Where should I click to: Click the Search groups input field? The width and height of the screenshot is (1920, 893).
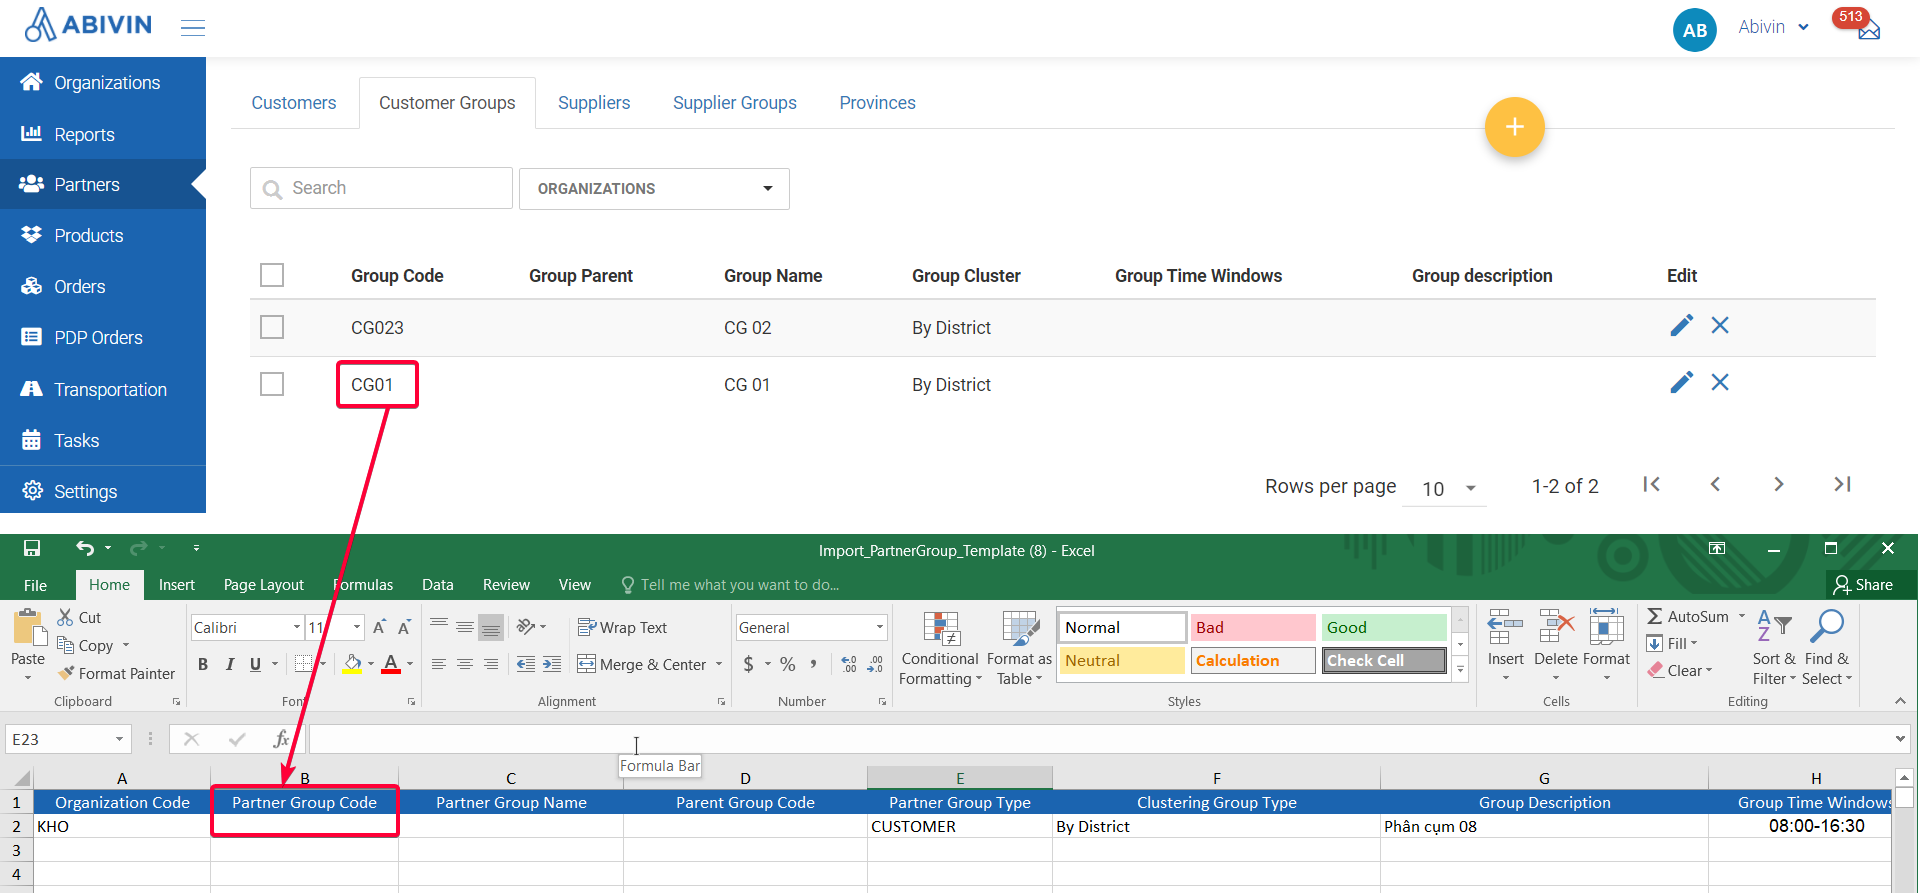(381, 188)
